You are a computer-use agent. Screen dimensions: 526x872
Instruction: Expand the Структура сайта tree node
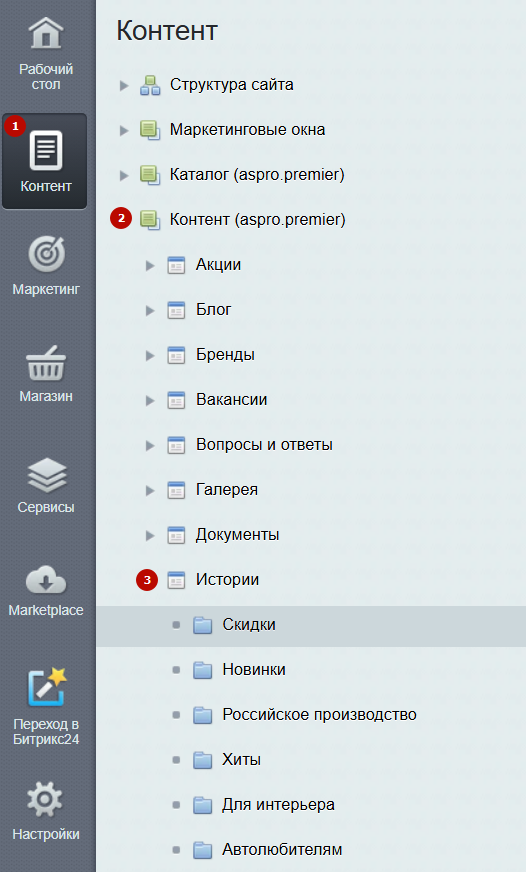pyautogui.click(x=124, y=86)
